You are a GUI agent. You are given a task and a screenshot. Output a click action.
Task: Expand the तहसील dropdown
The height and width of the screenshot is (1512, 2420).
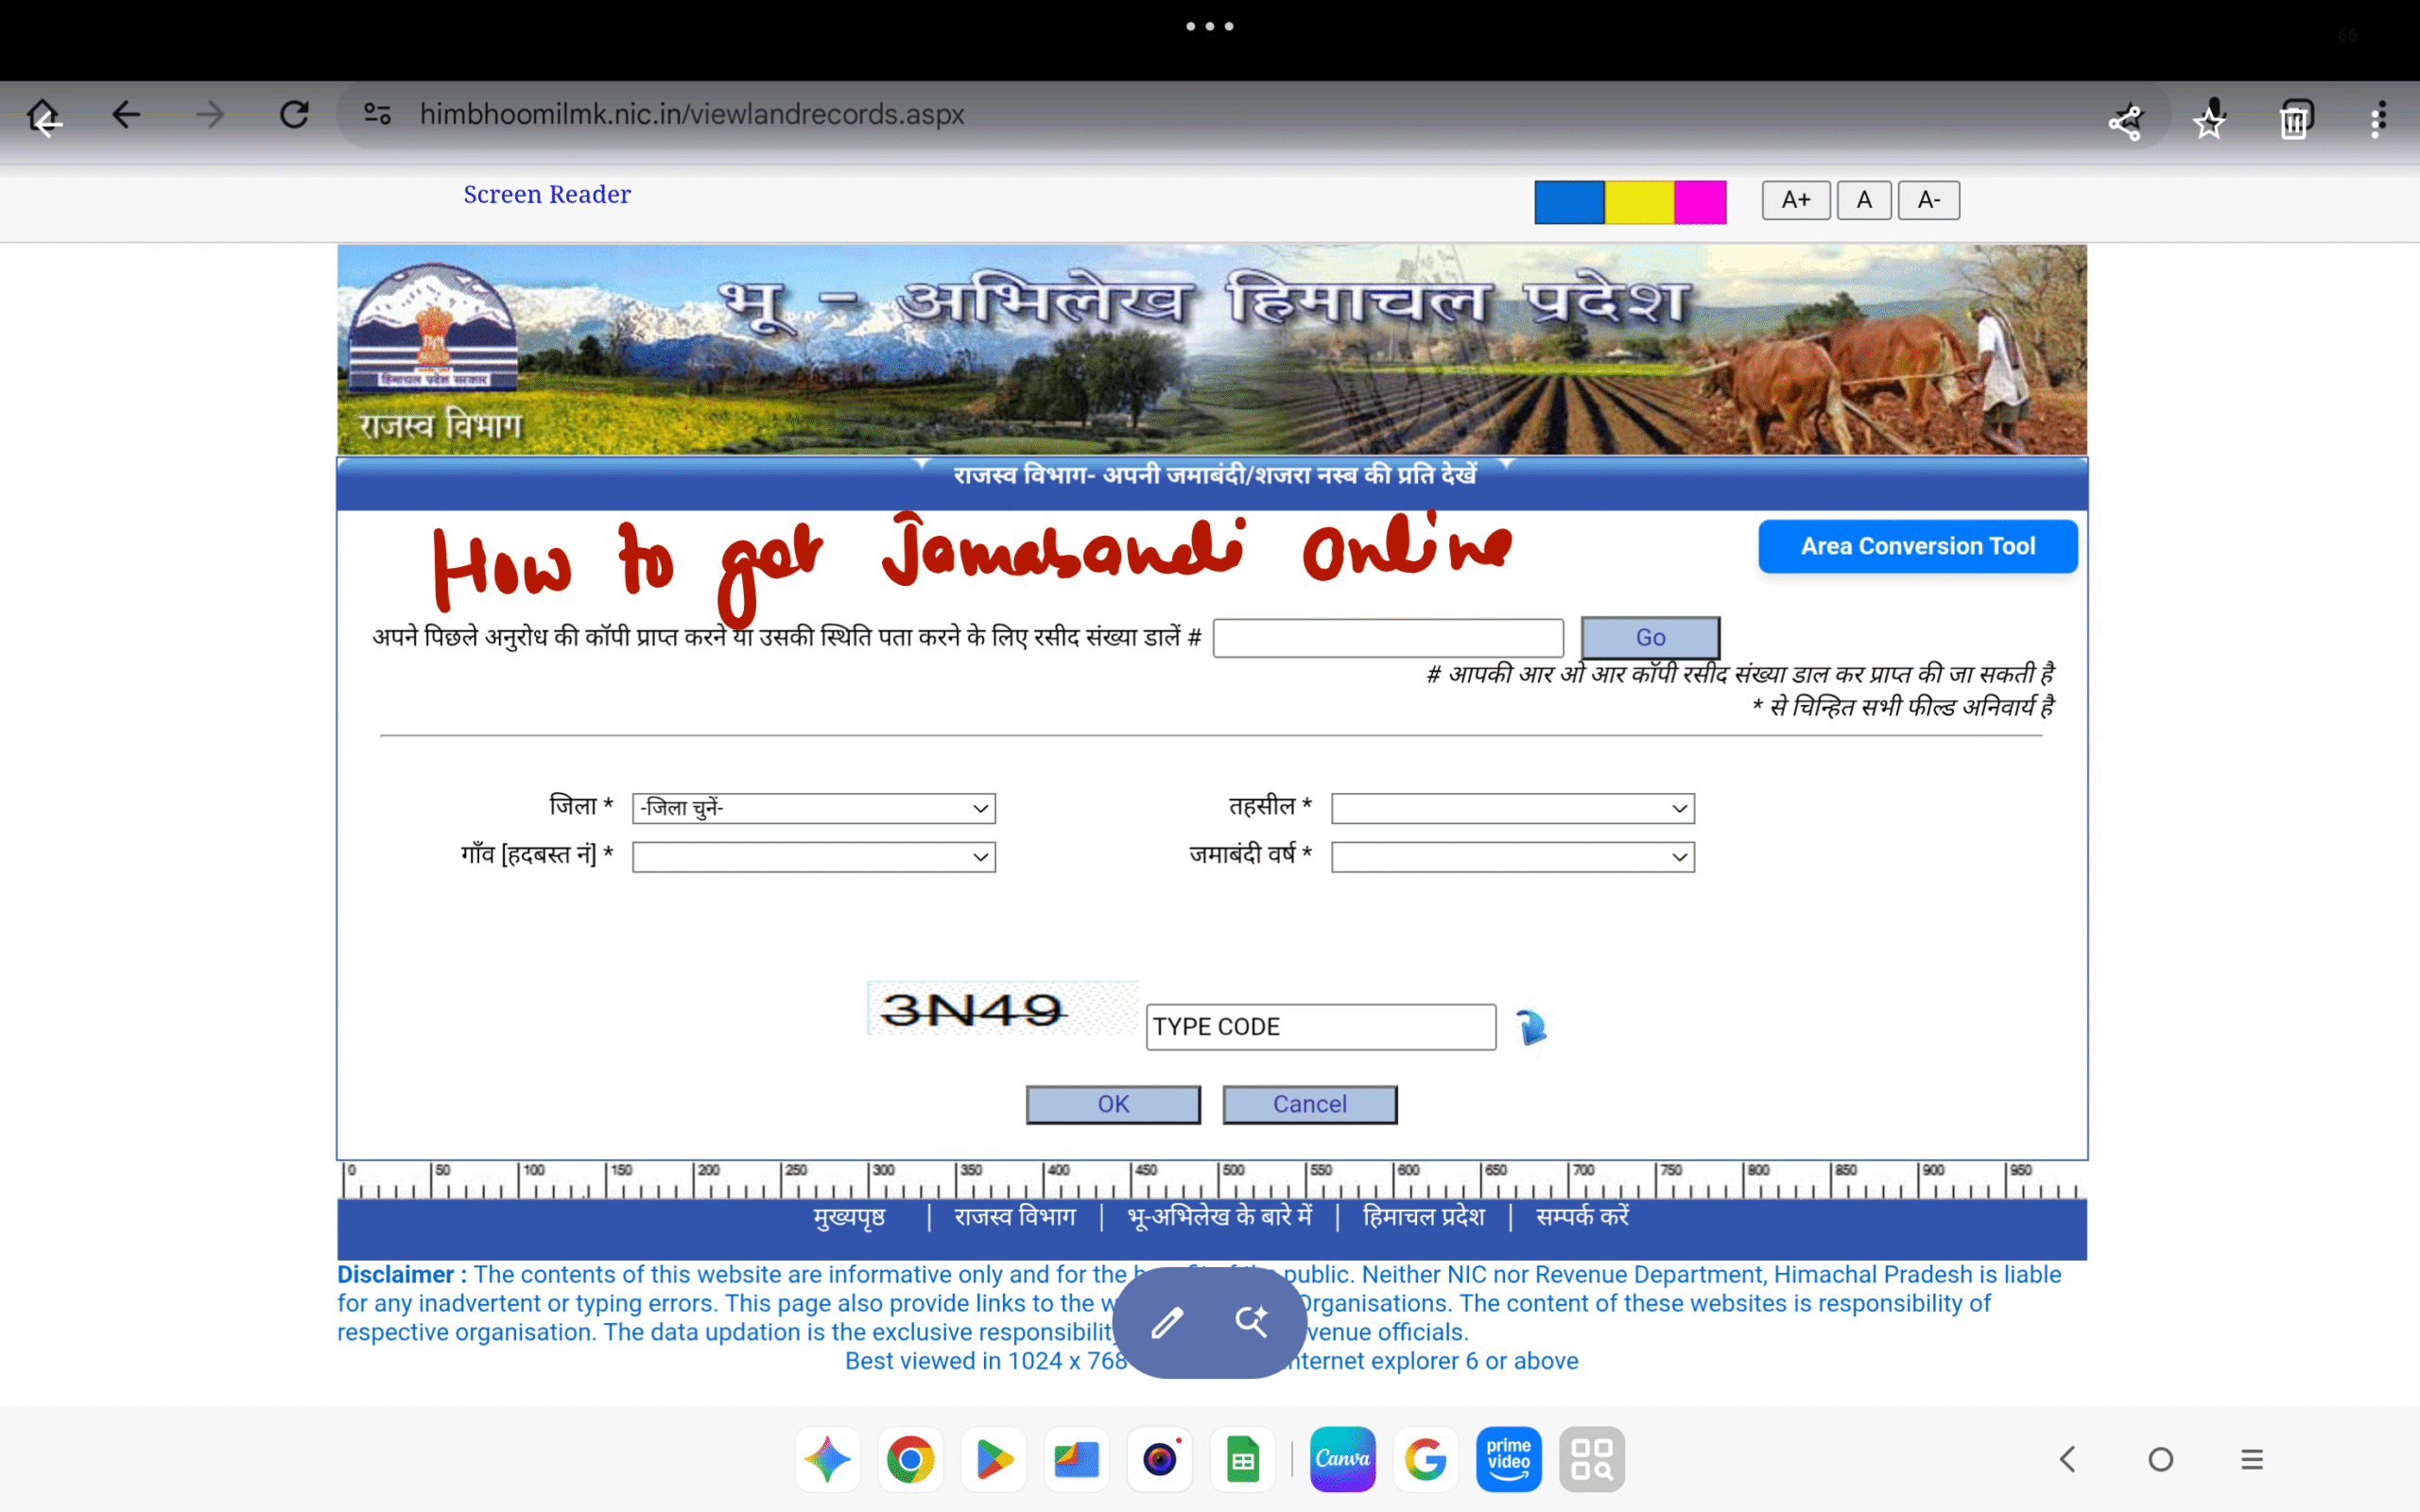(x=1512, y=808)
